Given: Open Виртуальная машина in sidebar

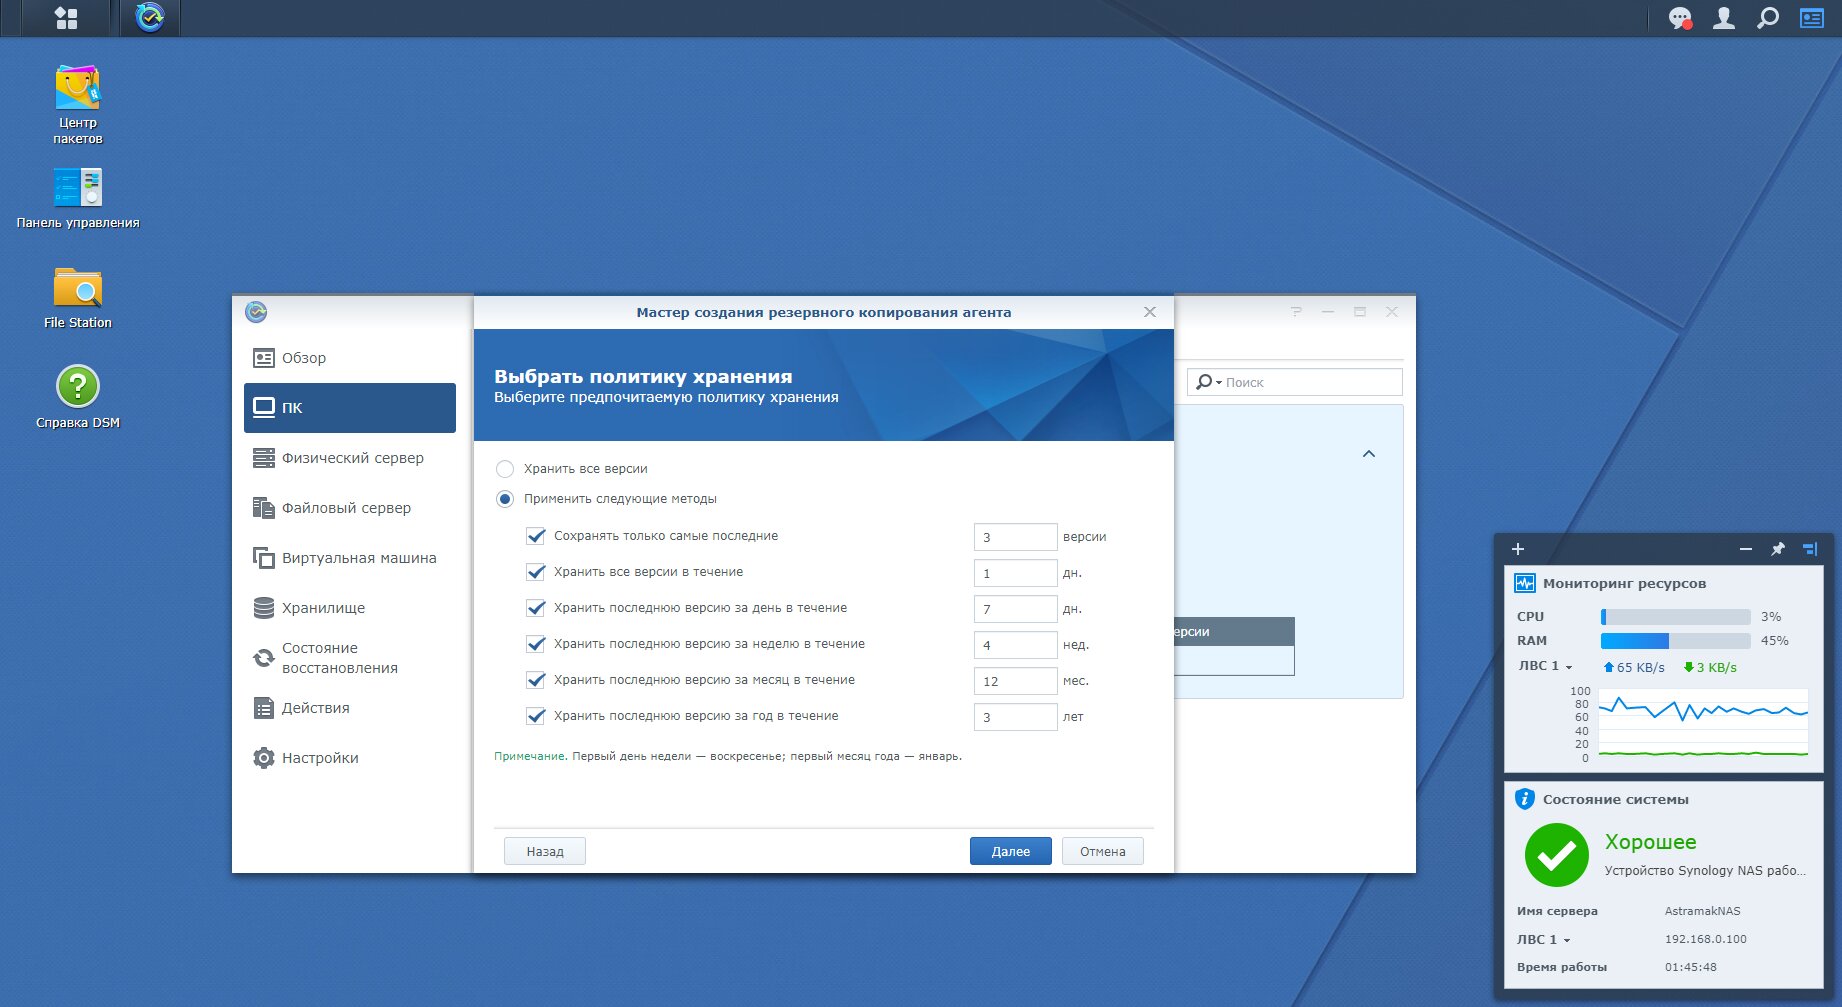Looking at the screenshot, I should pos(350,558).
